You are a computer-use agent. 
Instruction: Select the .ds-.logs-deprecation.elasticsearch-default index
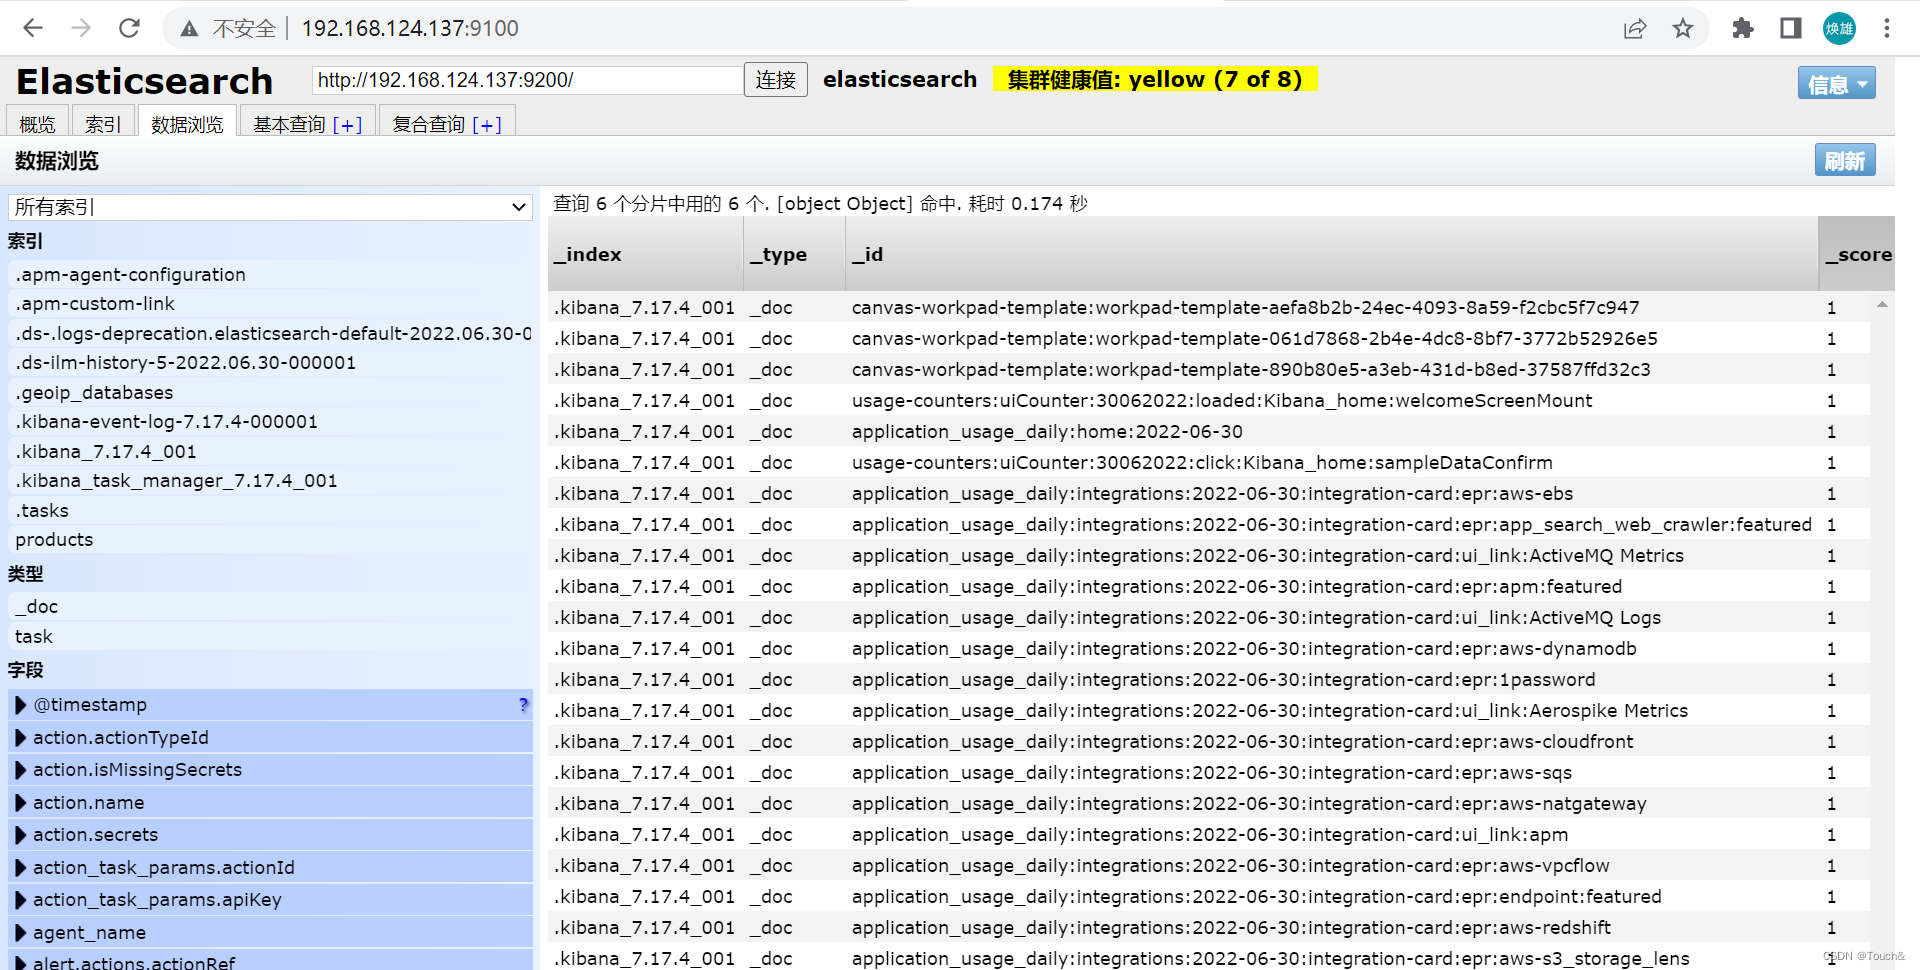pyautogui.click(x=270, y=333)
